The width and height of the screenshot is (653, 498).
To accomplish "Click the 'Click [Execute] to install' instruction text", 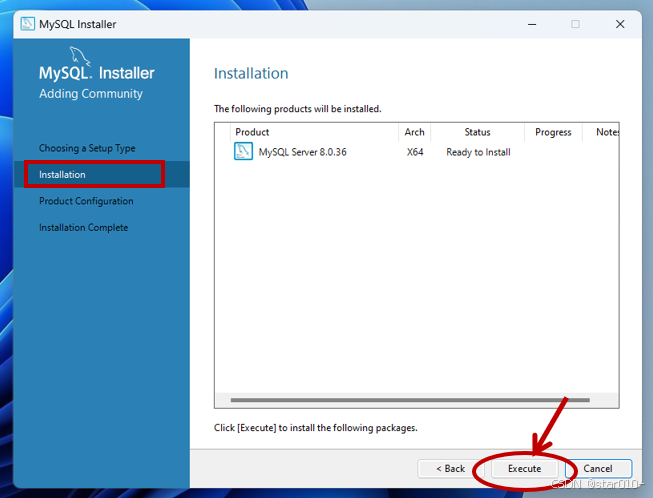I will pyautogui.click(x=316, y=428).
